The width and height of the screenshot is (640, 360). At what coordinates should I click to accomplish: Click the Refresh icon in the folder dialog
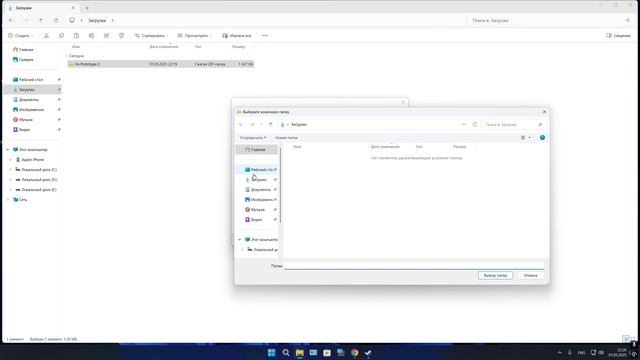click(x=475, y=124)
